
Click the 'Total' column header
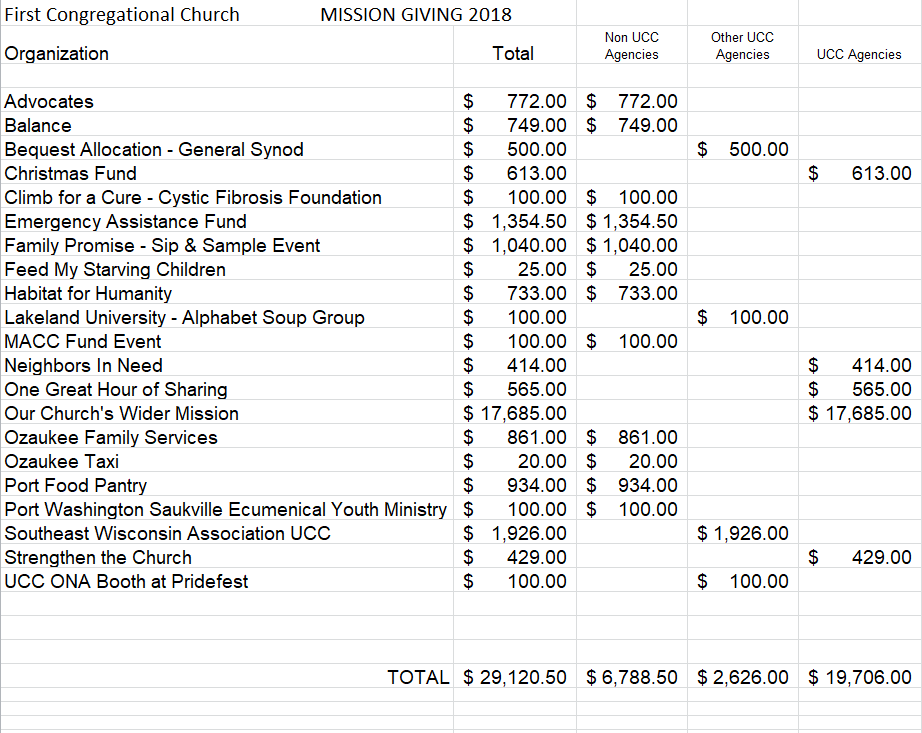pyautogui.click(x=513, y=53)
